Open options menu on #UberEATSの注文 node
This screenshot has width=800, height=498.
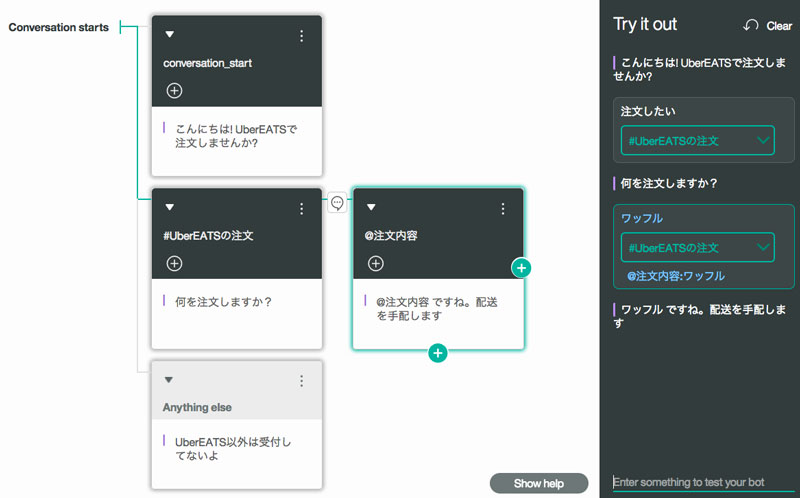coord(302,208)
